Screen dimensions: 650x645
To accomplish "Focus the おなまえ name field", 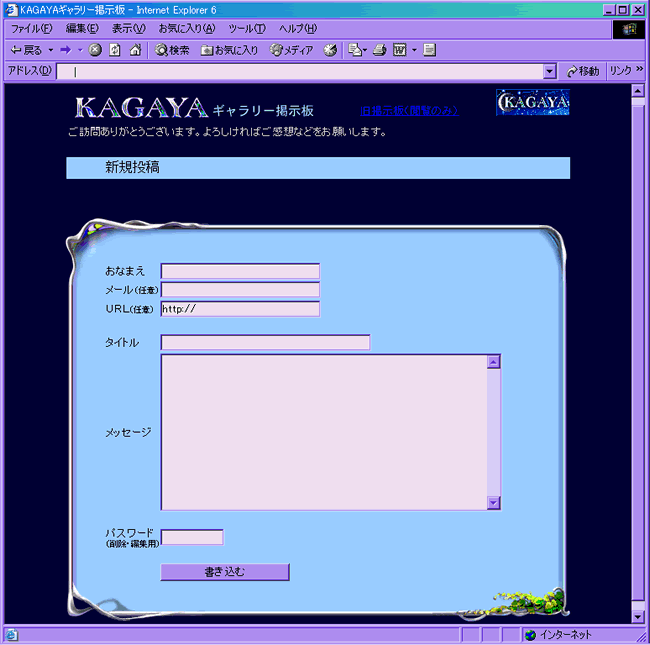I will tap(240, 271).
